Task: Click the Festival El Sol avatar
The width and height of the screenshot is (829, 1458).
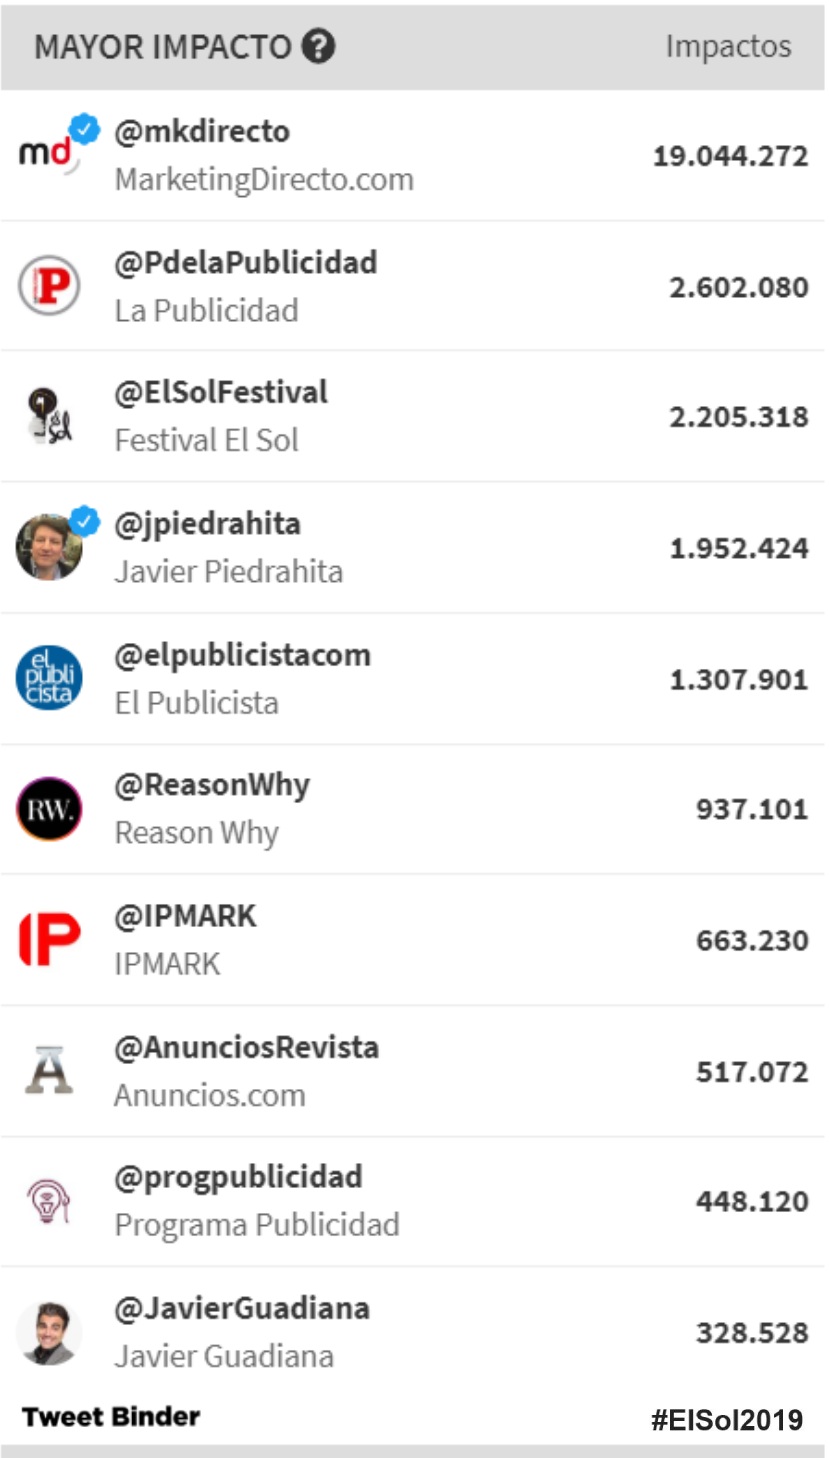Action: point(49,416)
